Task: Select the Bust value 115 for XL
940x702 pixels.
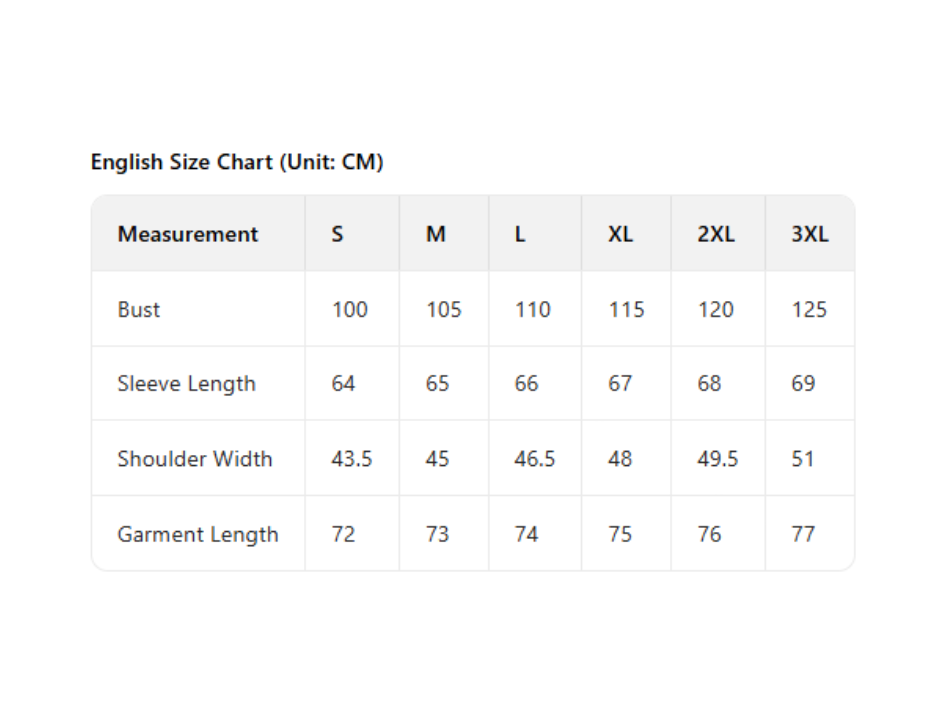Action: [x=626, y=309]
